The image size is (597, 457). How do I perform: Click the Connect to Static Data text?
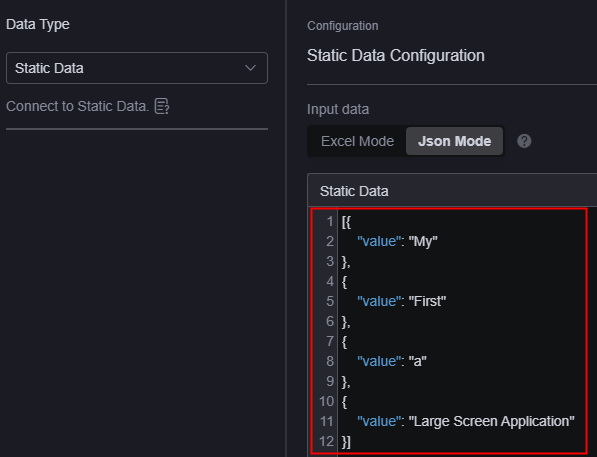click(x=78, y=106)
